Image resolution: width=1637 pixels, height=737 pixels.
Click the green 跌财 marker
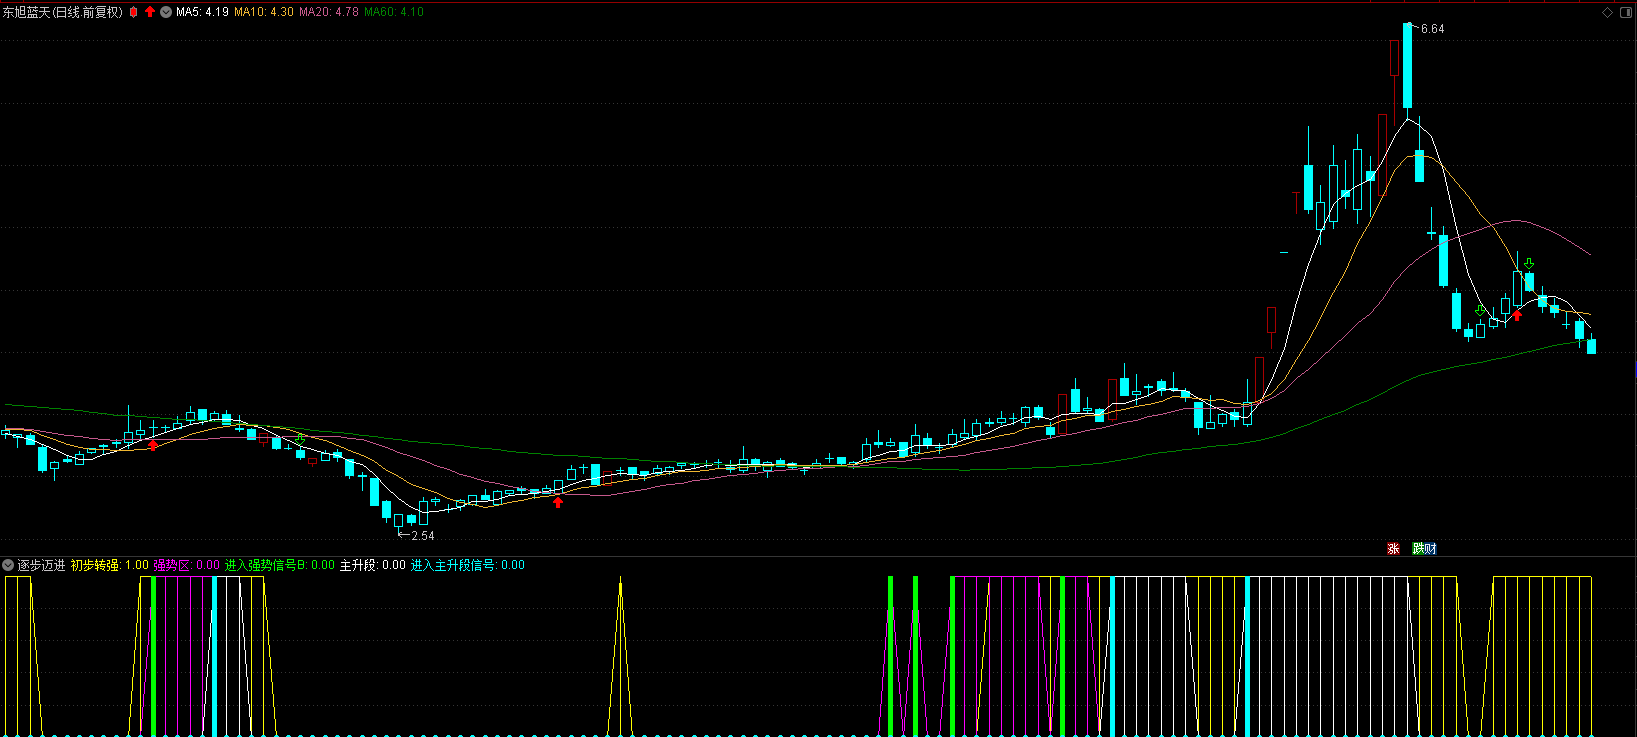1424,548
